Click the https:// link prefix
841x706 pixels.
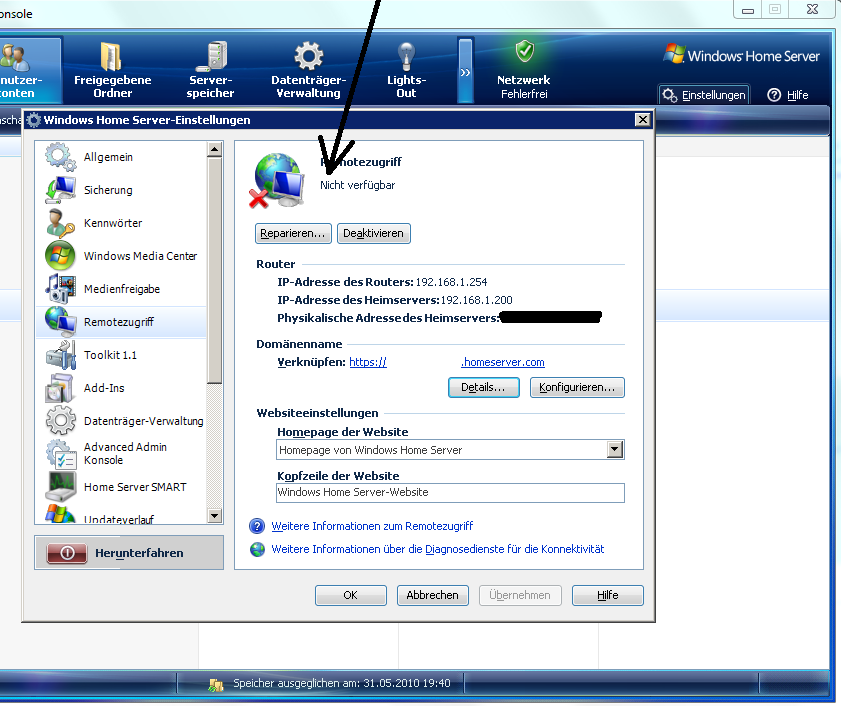click(368, 362)
